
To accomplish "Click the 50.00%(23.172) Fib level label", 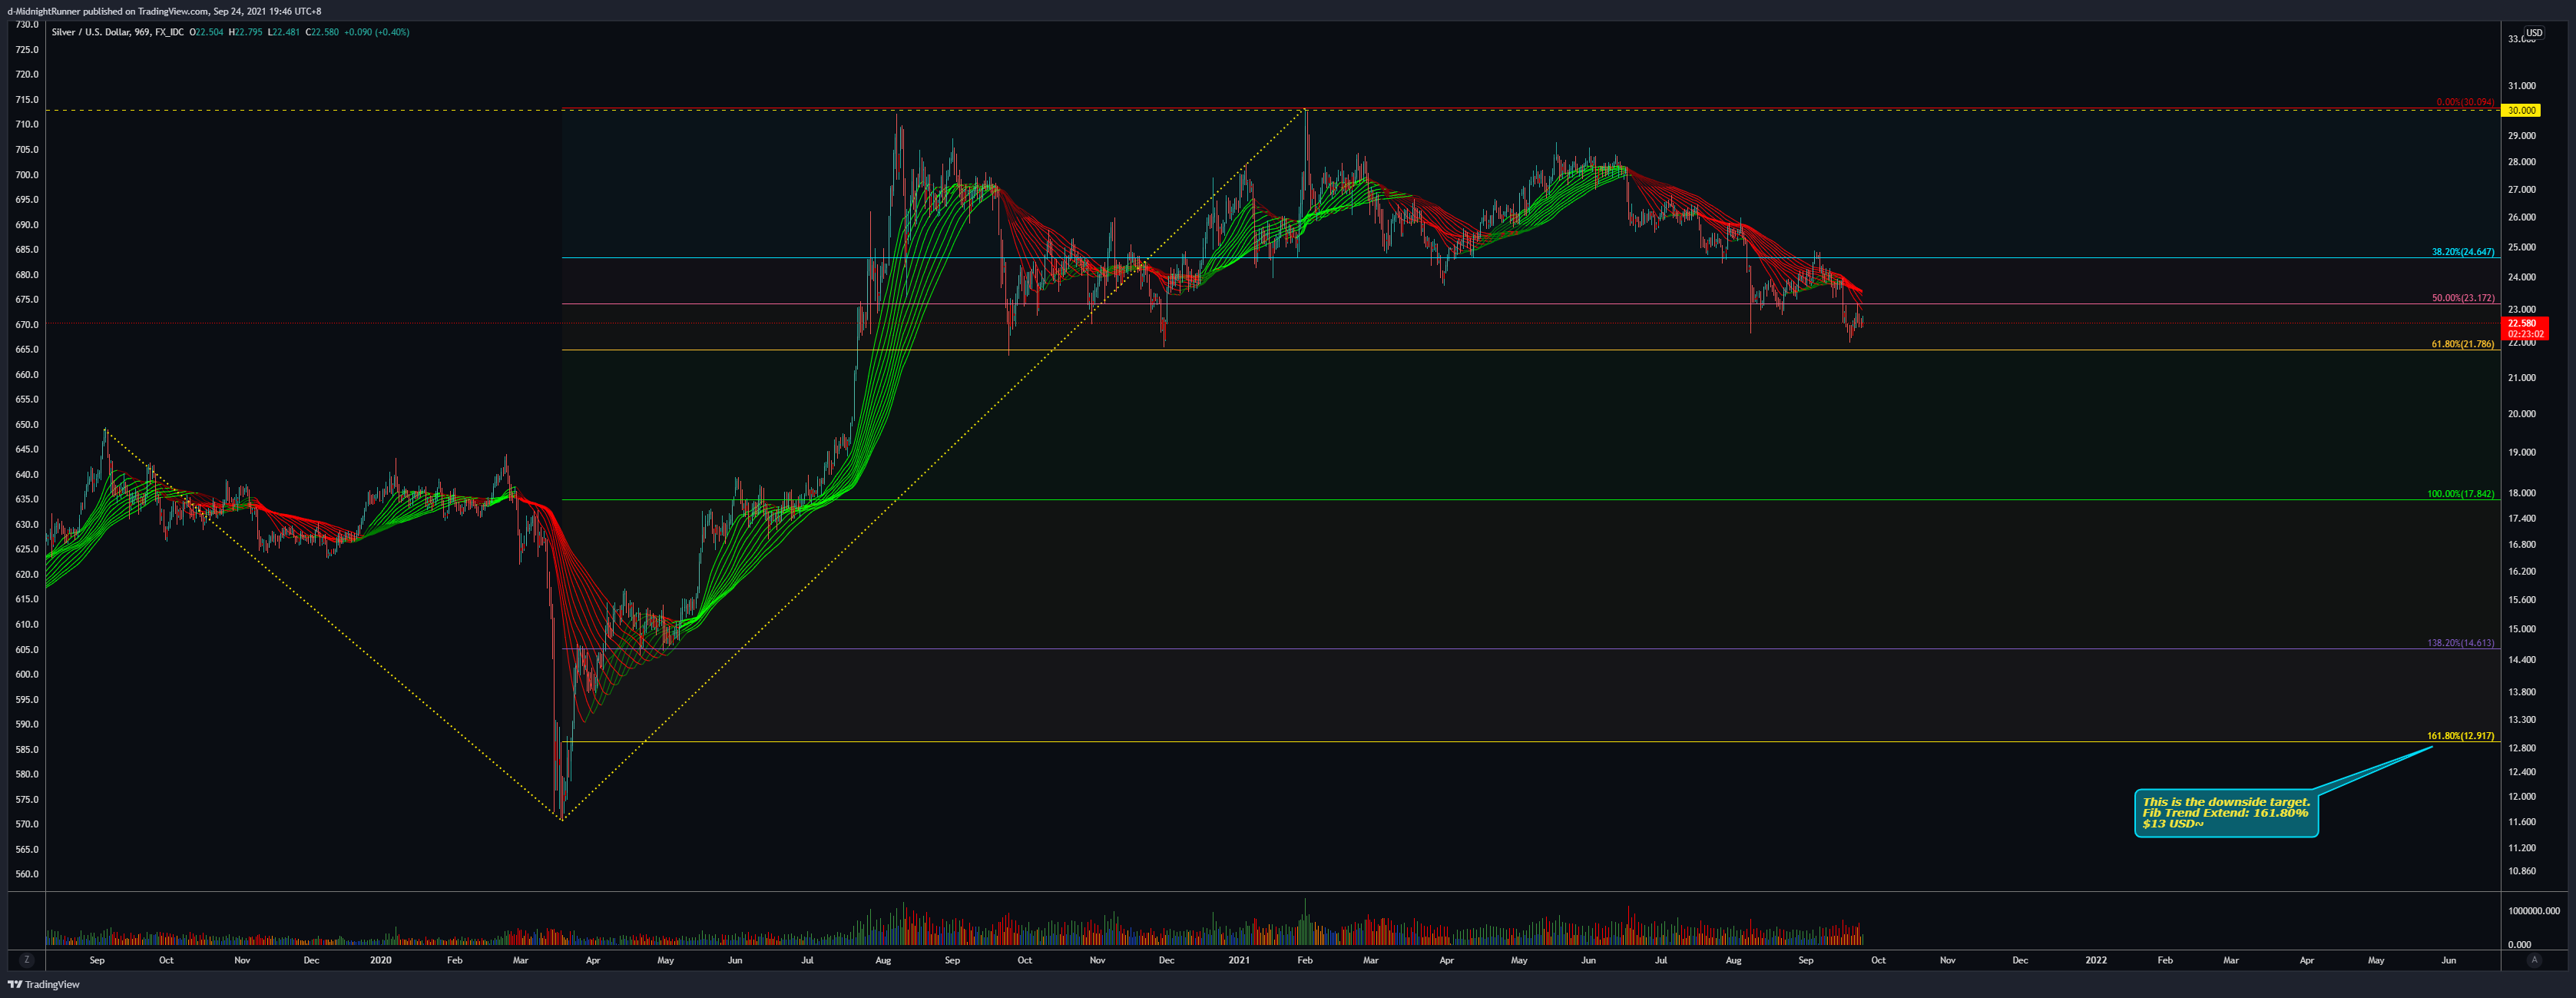I will (x=2463, y=298).
